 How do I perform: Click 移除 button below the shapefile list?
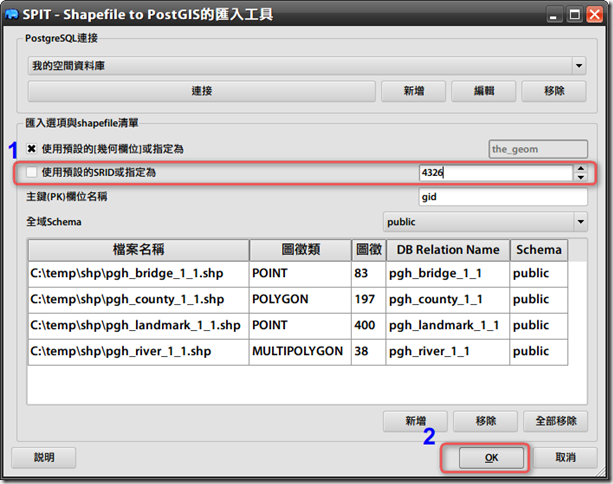point(486,421)
